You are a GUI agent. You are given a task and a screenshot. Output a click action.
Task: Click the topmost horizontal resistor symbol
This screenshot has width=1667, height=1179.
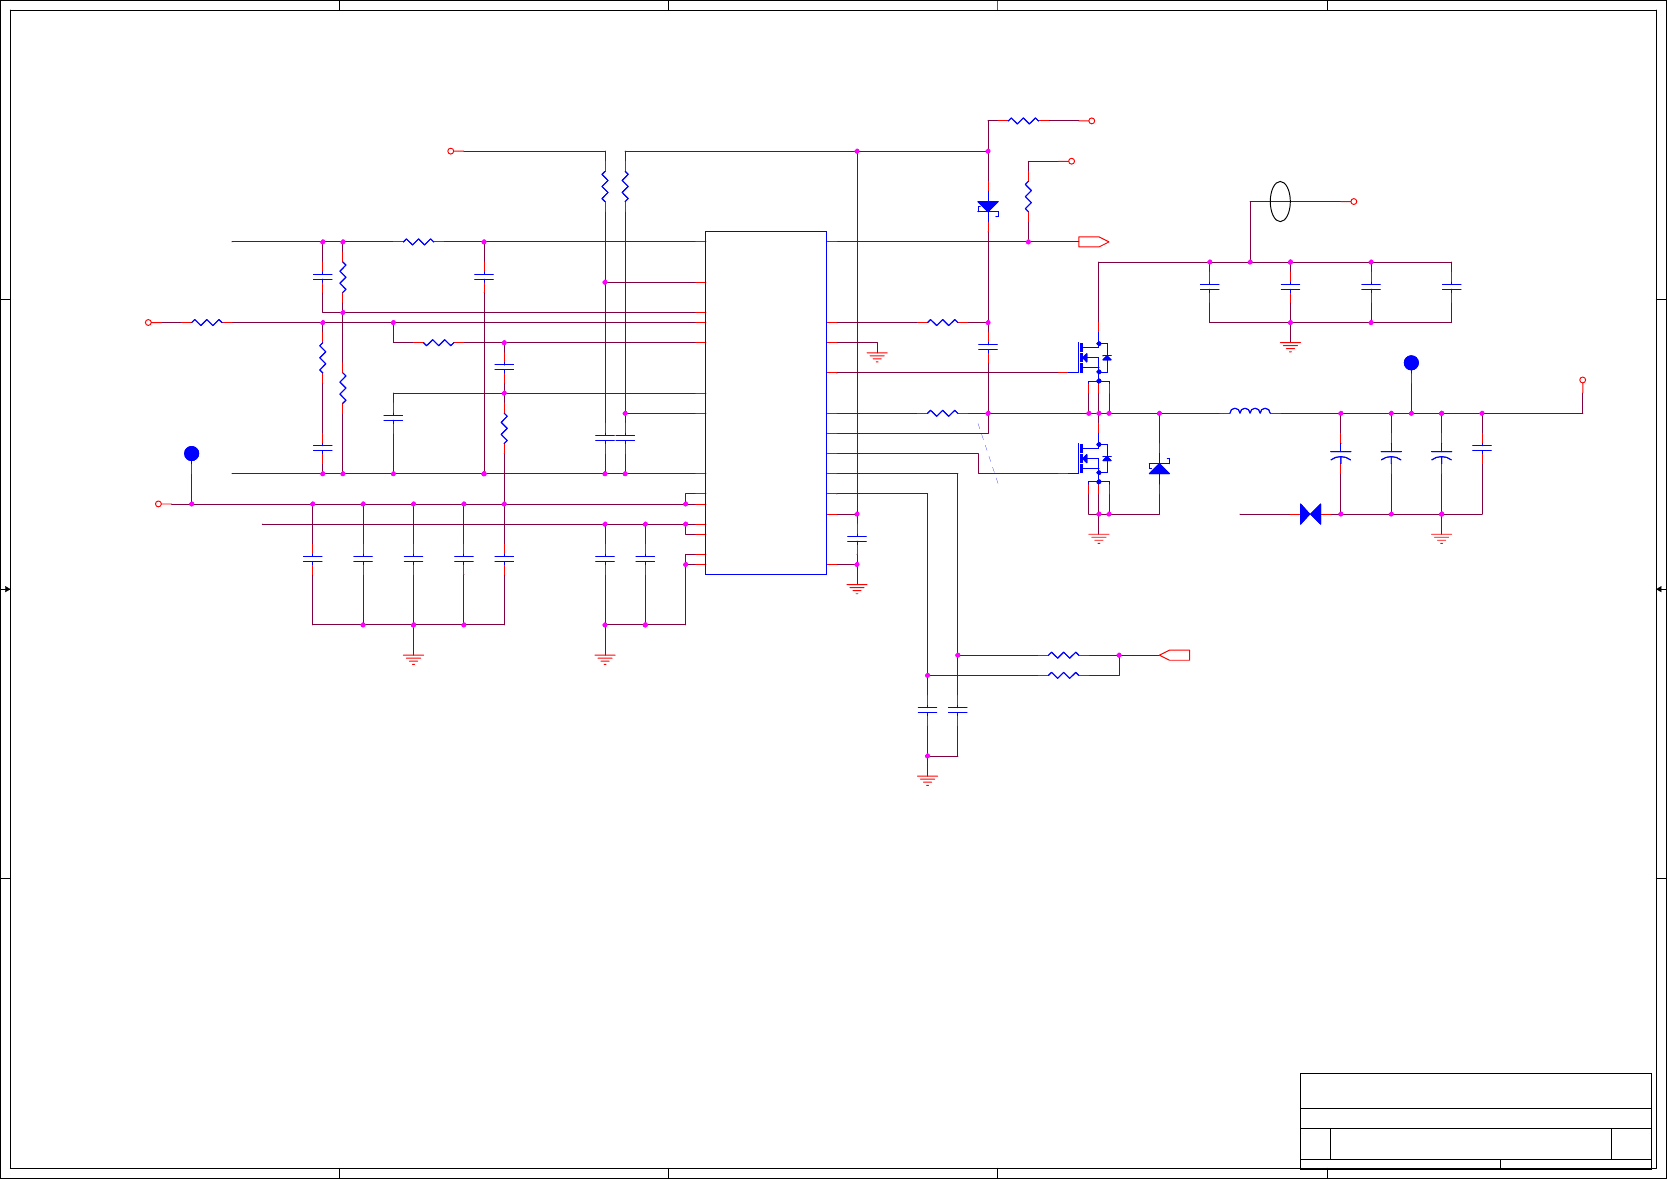tap(1023, 120)
